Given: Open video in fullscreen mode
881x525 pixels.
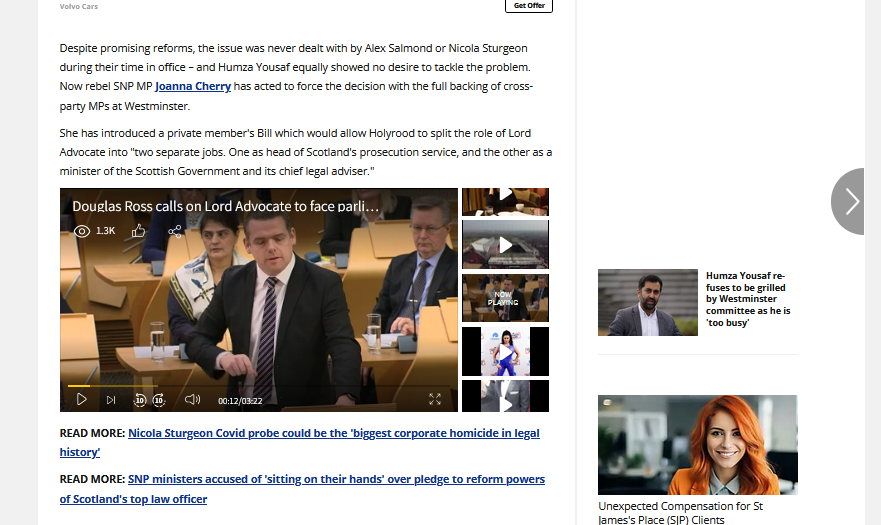Looking at the screenshot, I should 435,399.
